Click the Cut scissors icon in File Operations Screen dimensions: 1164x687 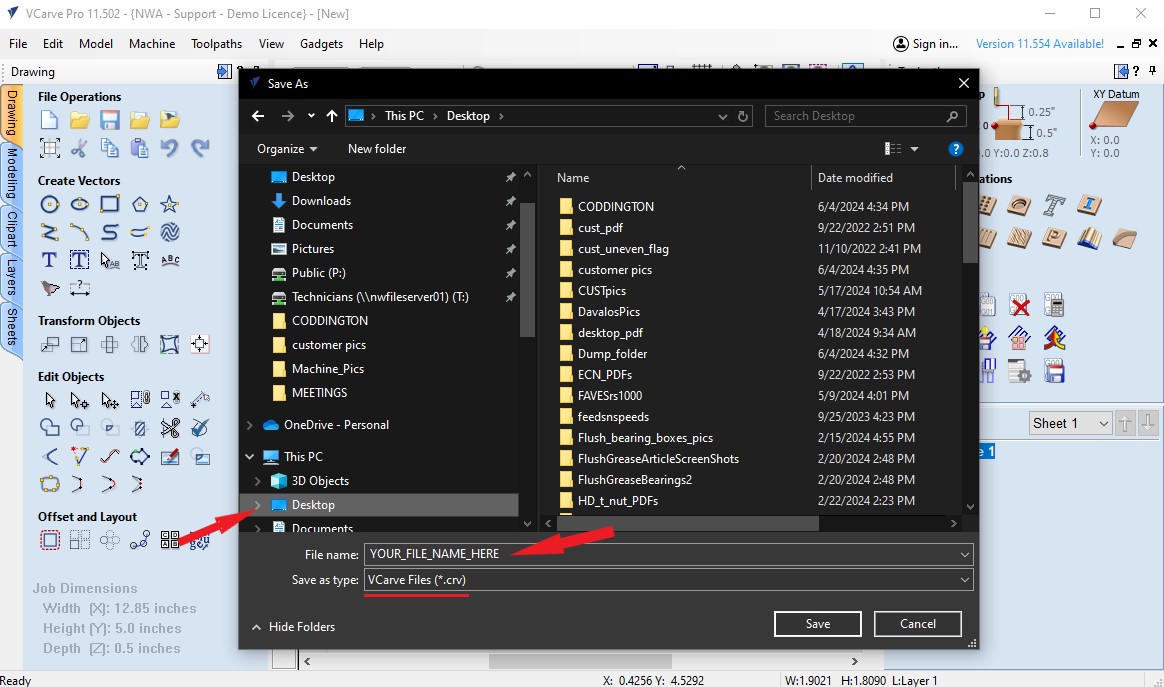point(79,148)
